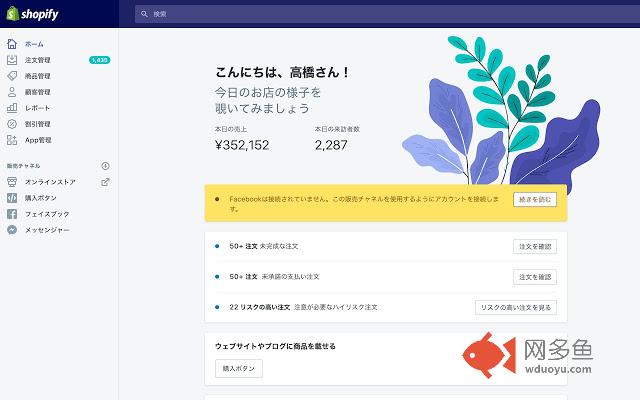Click the Facebook channel icon
640x400 pixels.
(x=12, y=214)
